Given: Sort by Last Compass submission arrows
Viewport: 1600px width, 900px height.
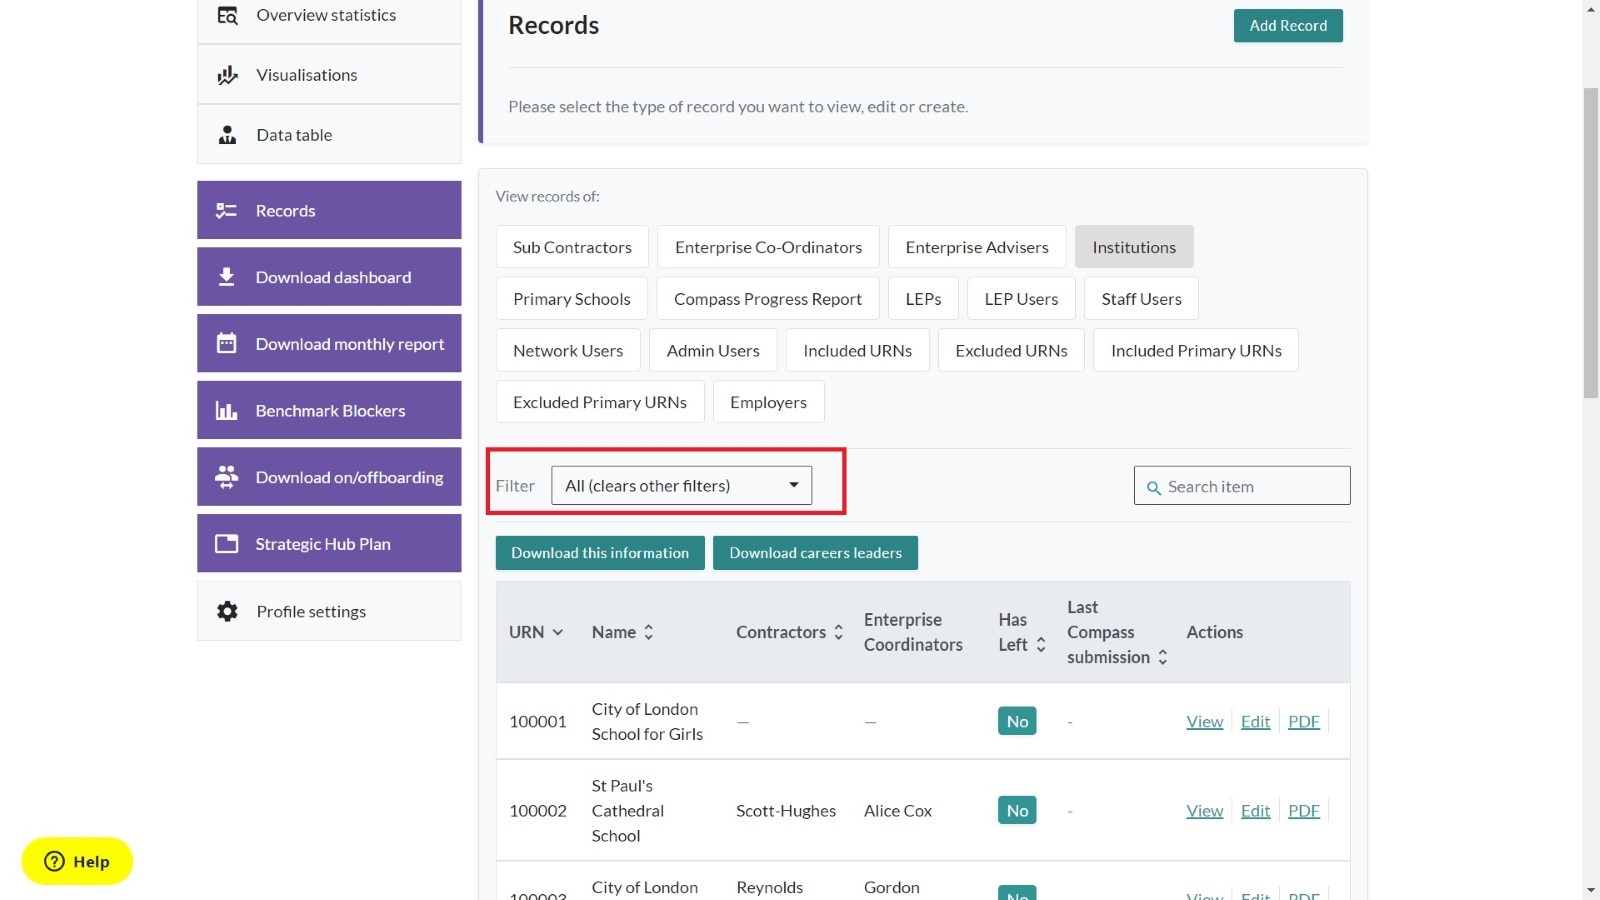Looking at the screenshot, I should 1163,657.
